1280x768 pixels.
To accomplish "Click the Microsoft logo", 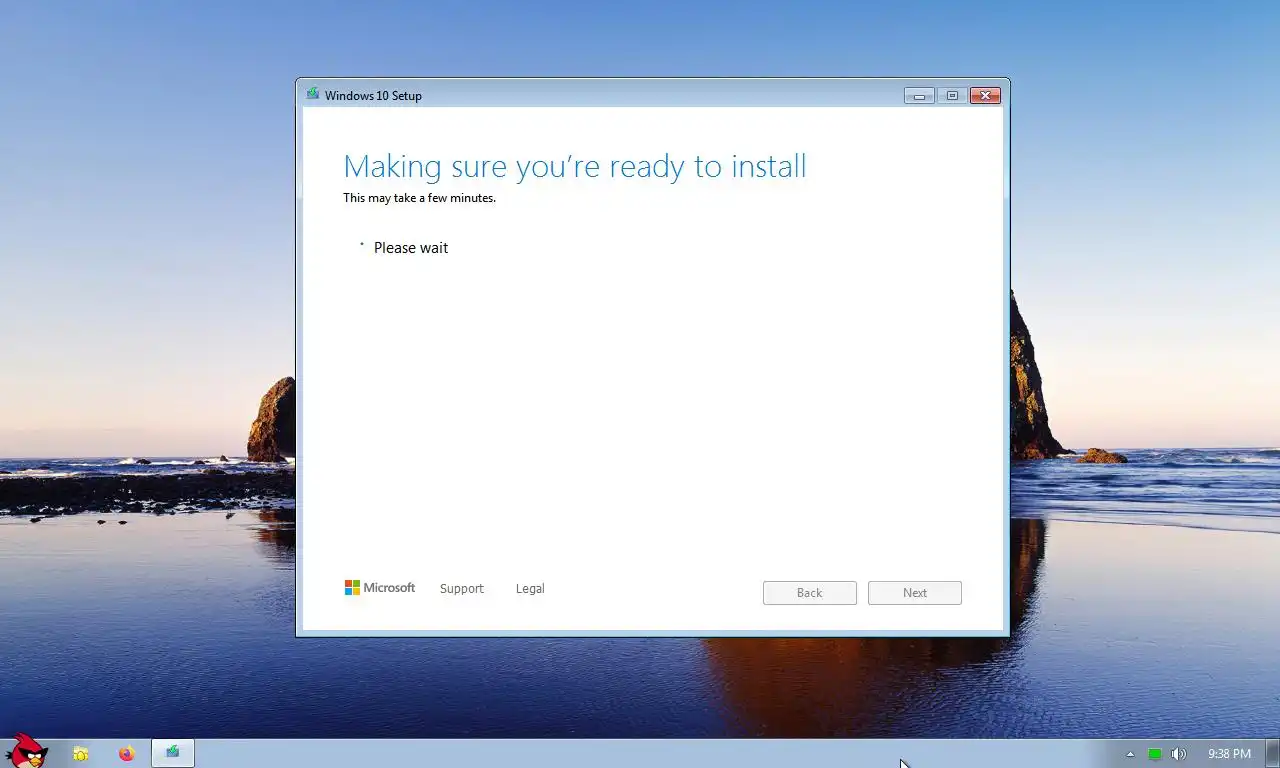I will pos(380,588).
